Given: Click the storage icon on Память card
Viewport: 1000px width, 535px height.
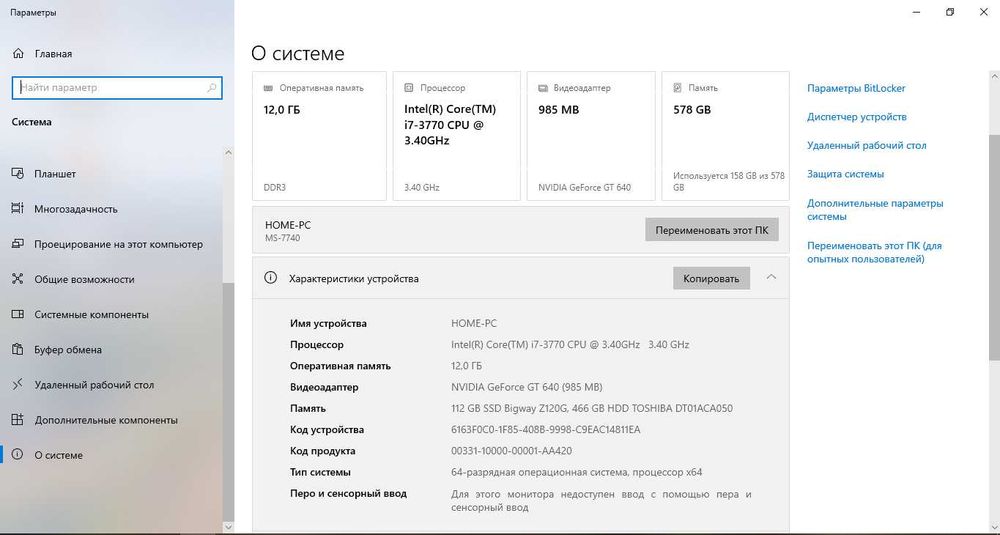Looking at the screenshot, I should click(x=677, y=88).
